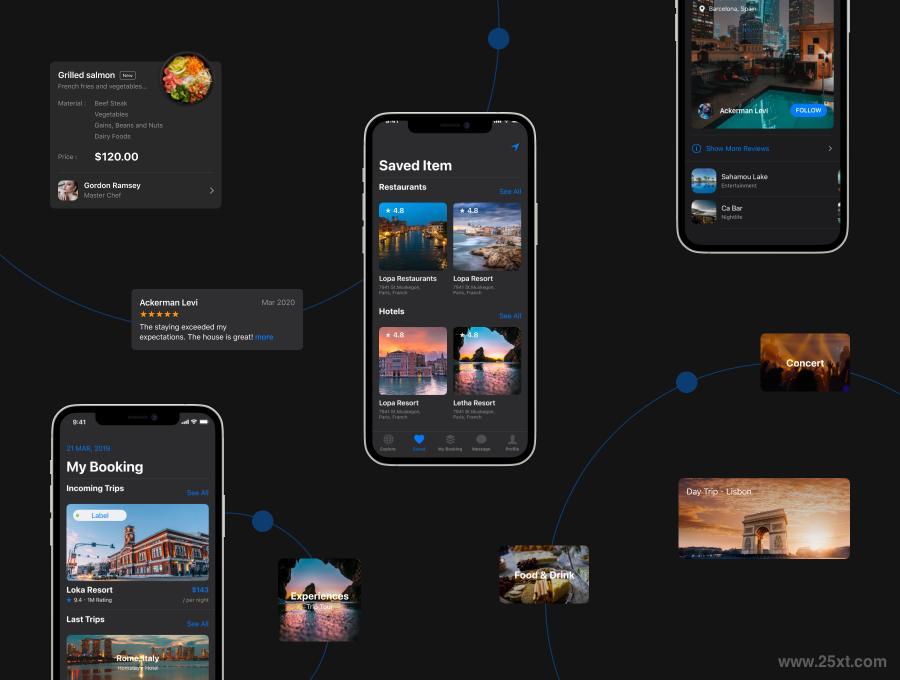Expand the Show More Reviews chevron
900x680 pixels.
pos(830,149)
